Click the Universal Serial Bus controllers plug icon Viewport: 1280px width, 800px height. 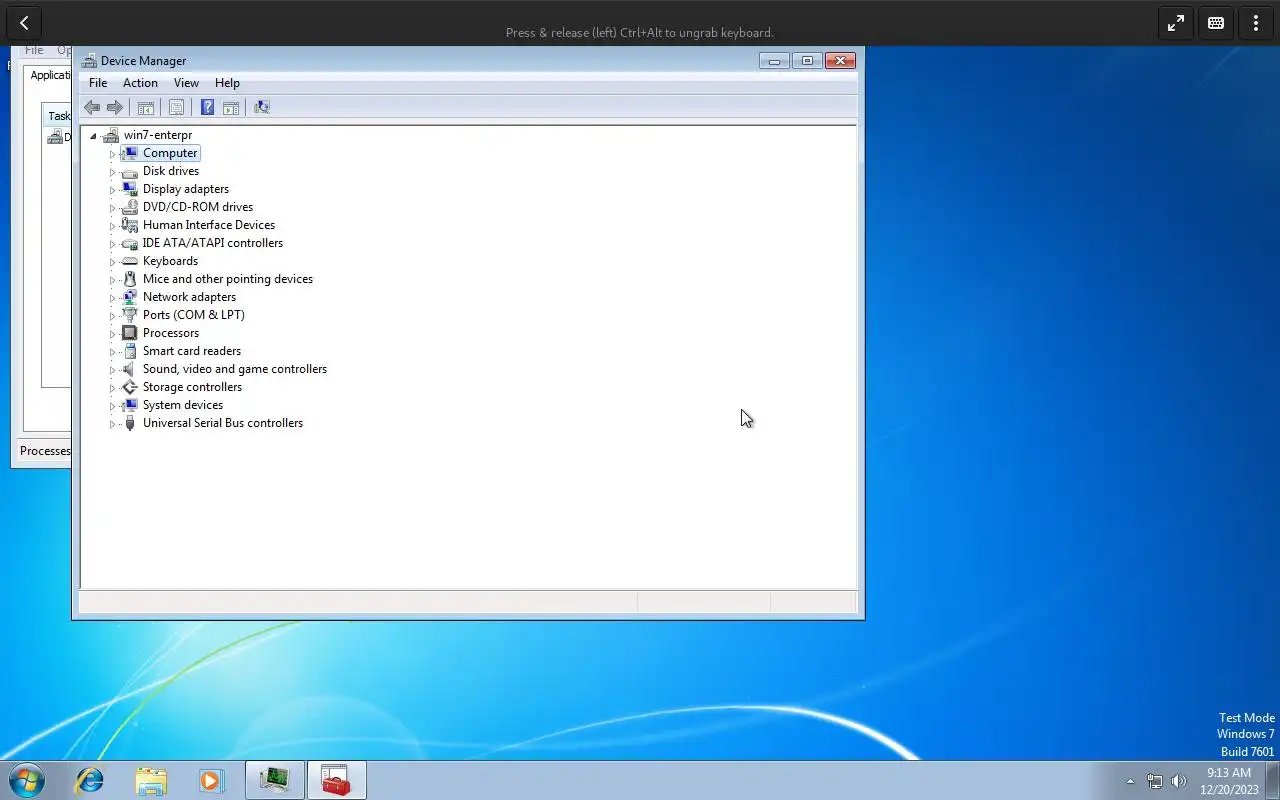129,423
